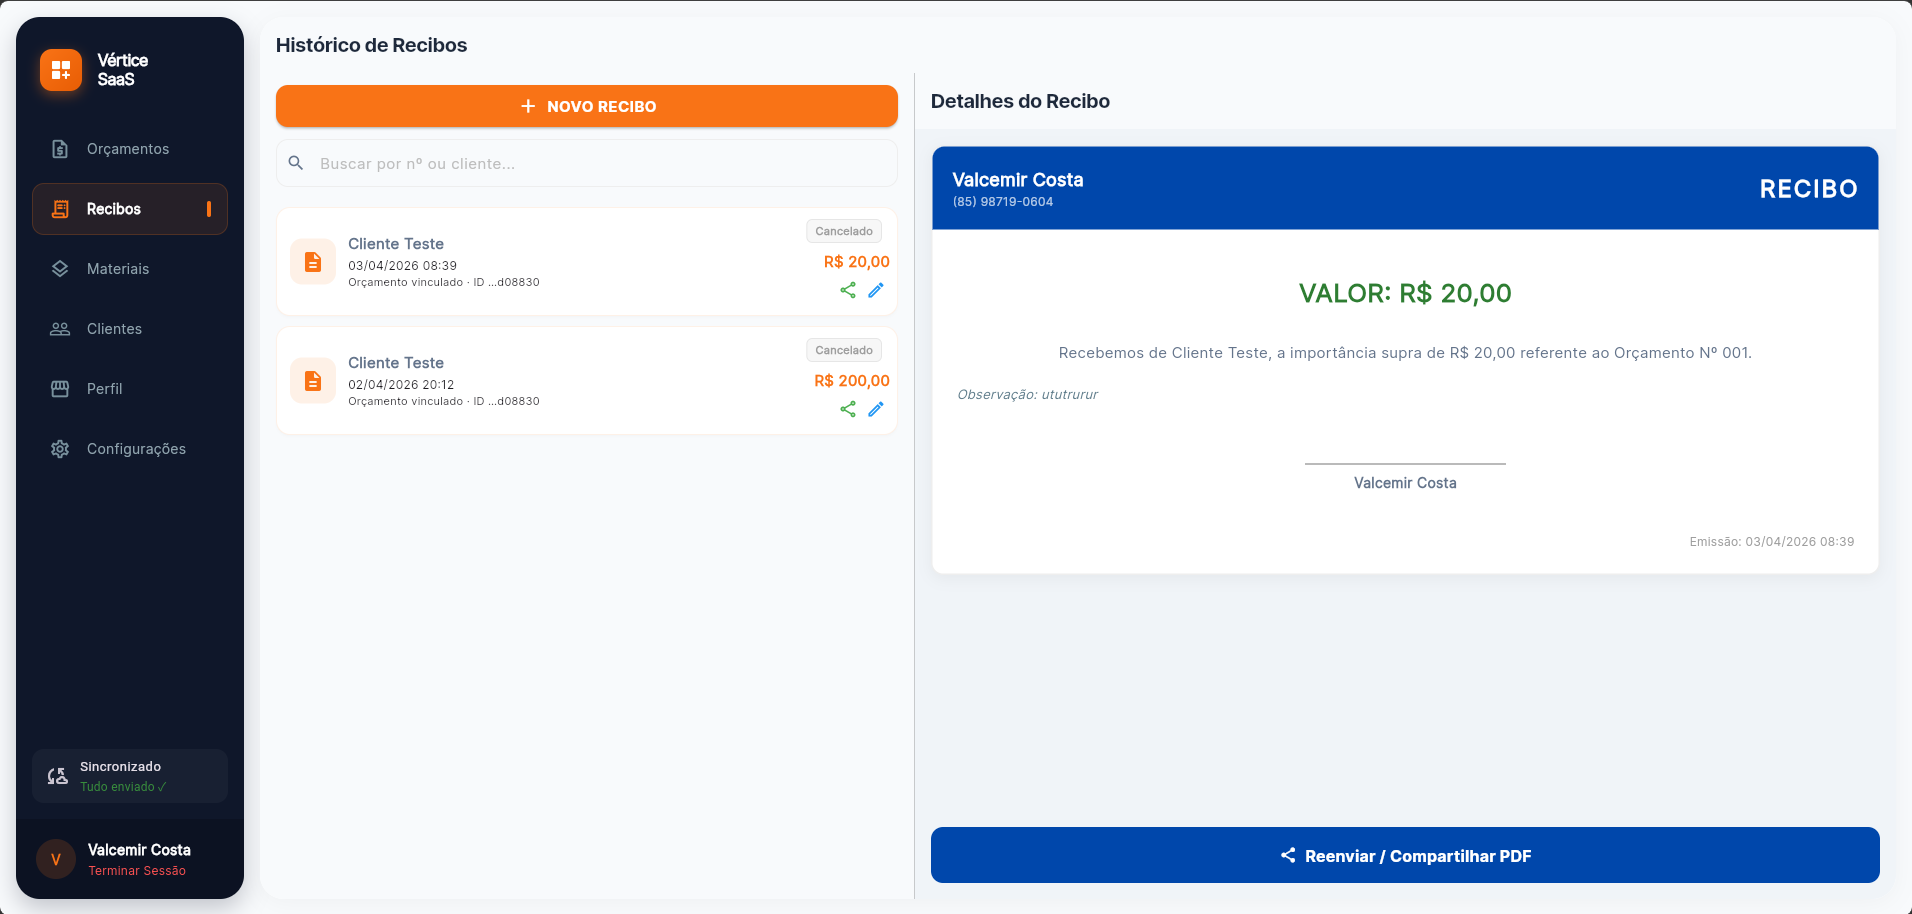Click the Emissão: 03/04/2026 08:39 text

(x=1772, y=542)
